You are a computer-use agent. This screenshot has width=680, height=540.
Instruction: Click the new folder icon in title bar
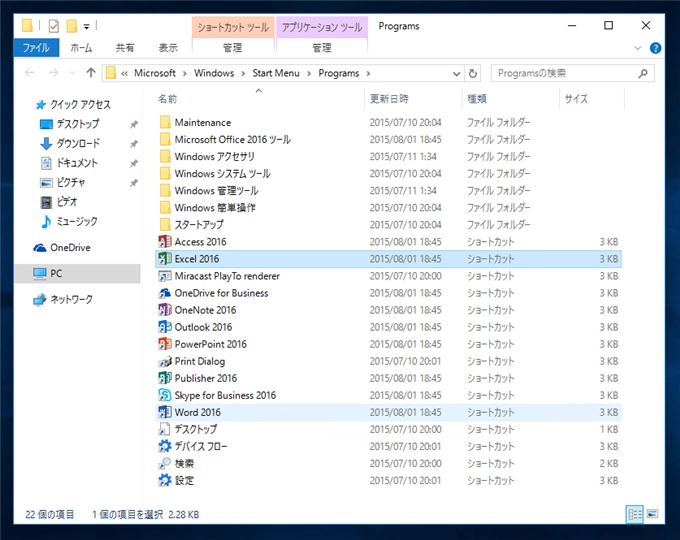[72, 26]
